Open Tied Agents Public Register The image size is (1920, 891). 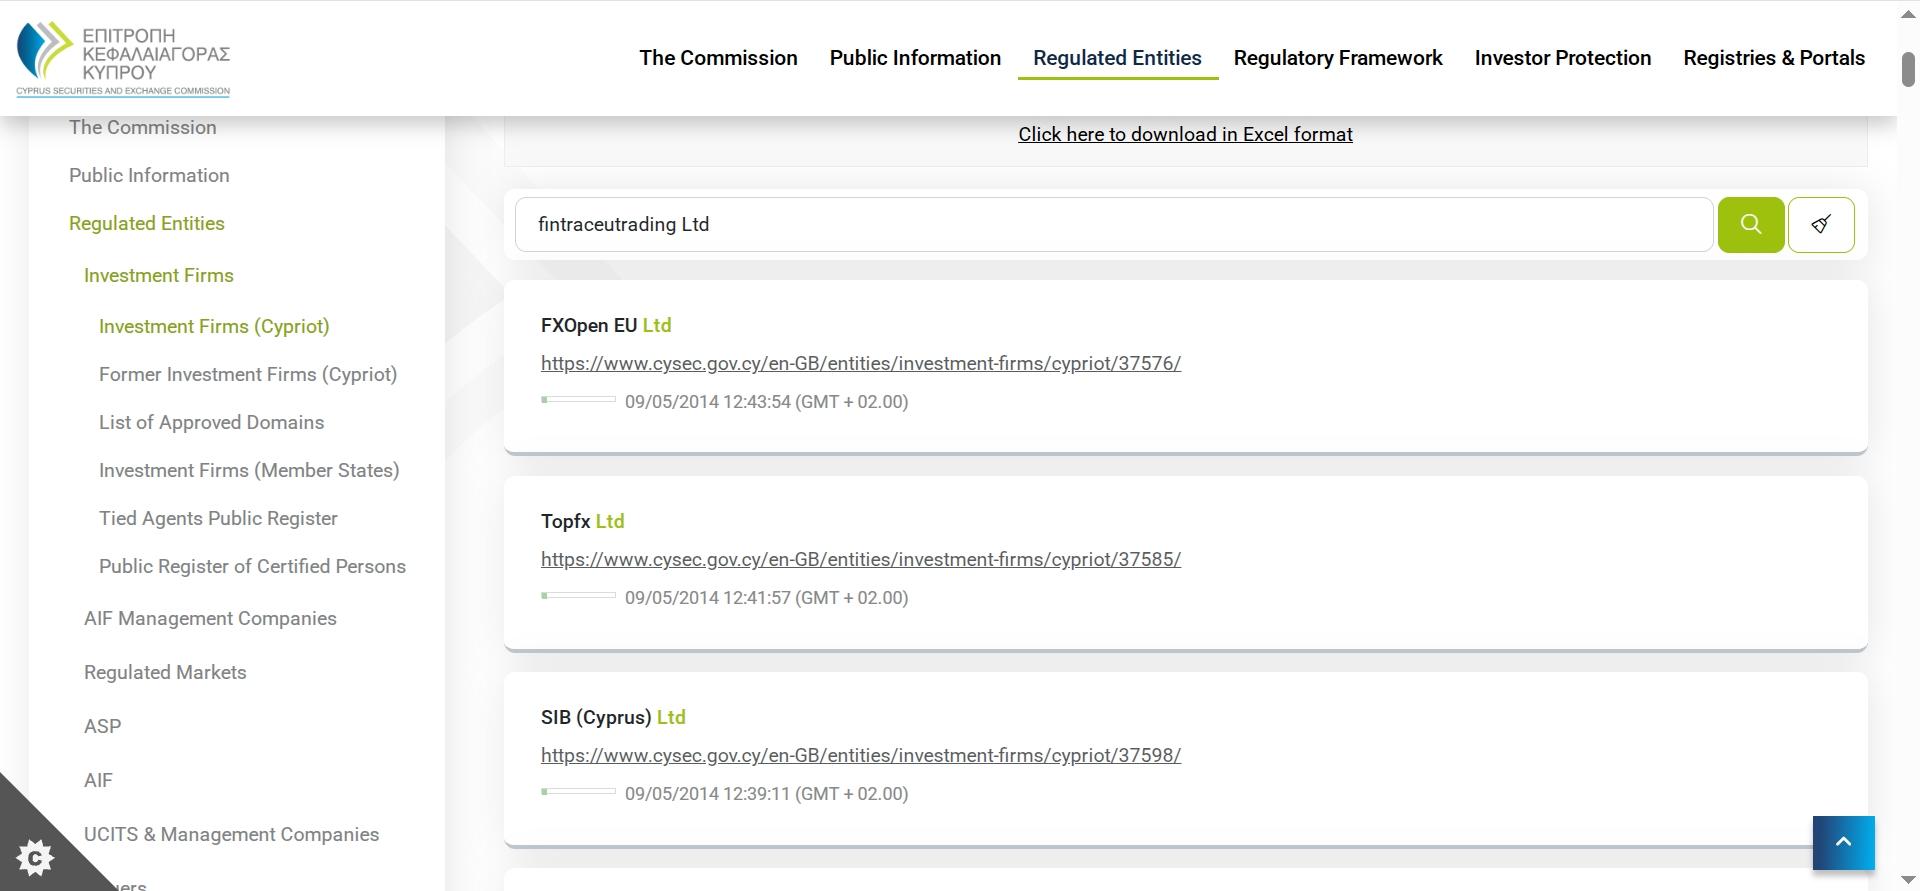(x=218, y=518)
